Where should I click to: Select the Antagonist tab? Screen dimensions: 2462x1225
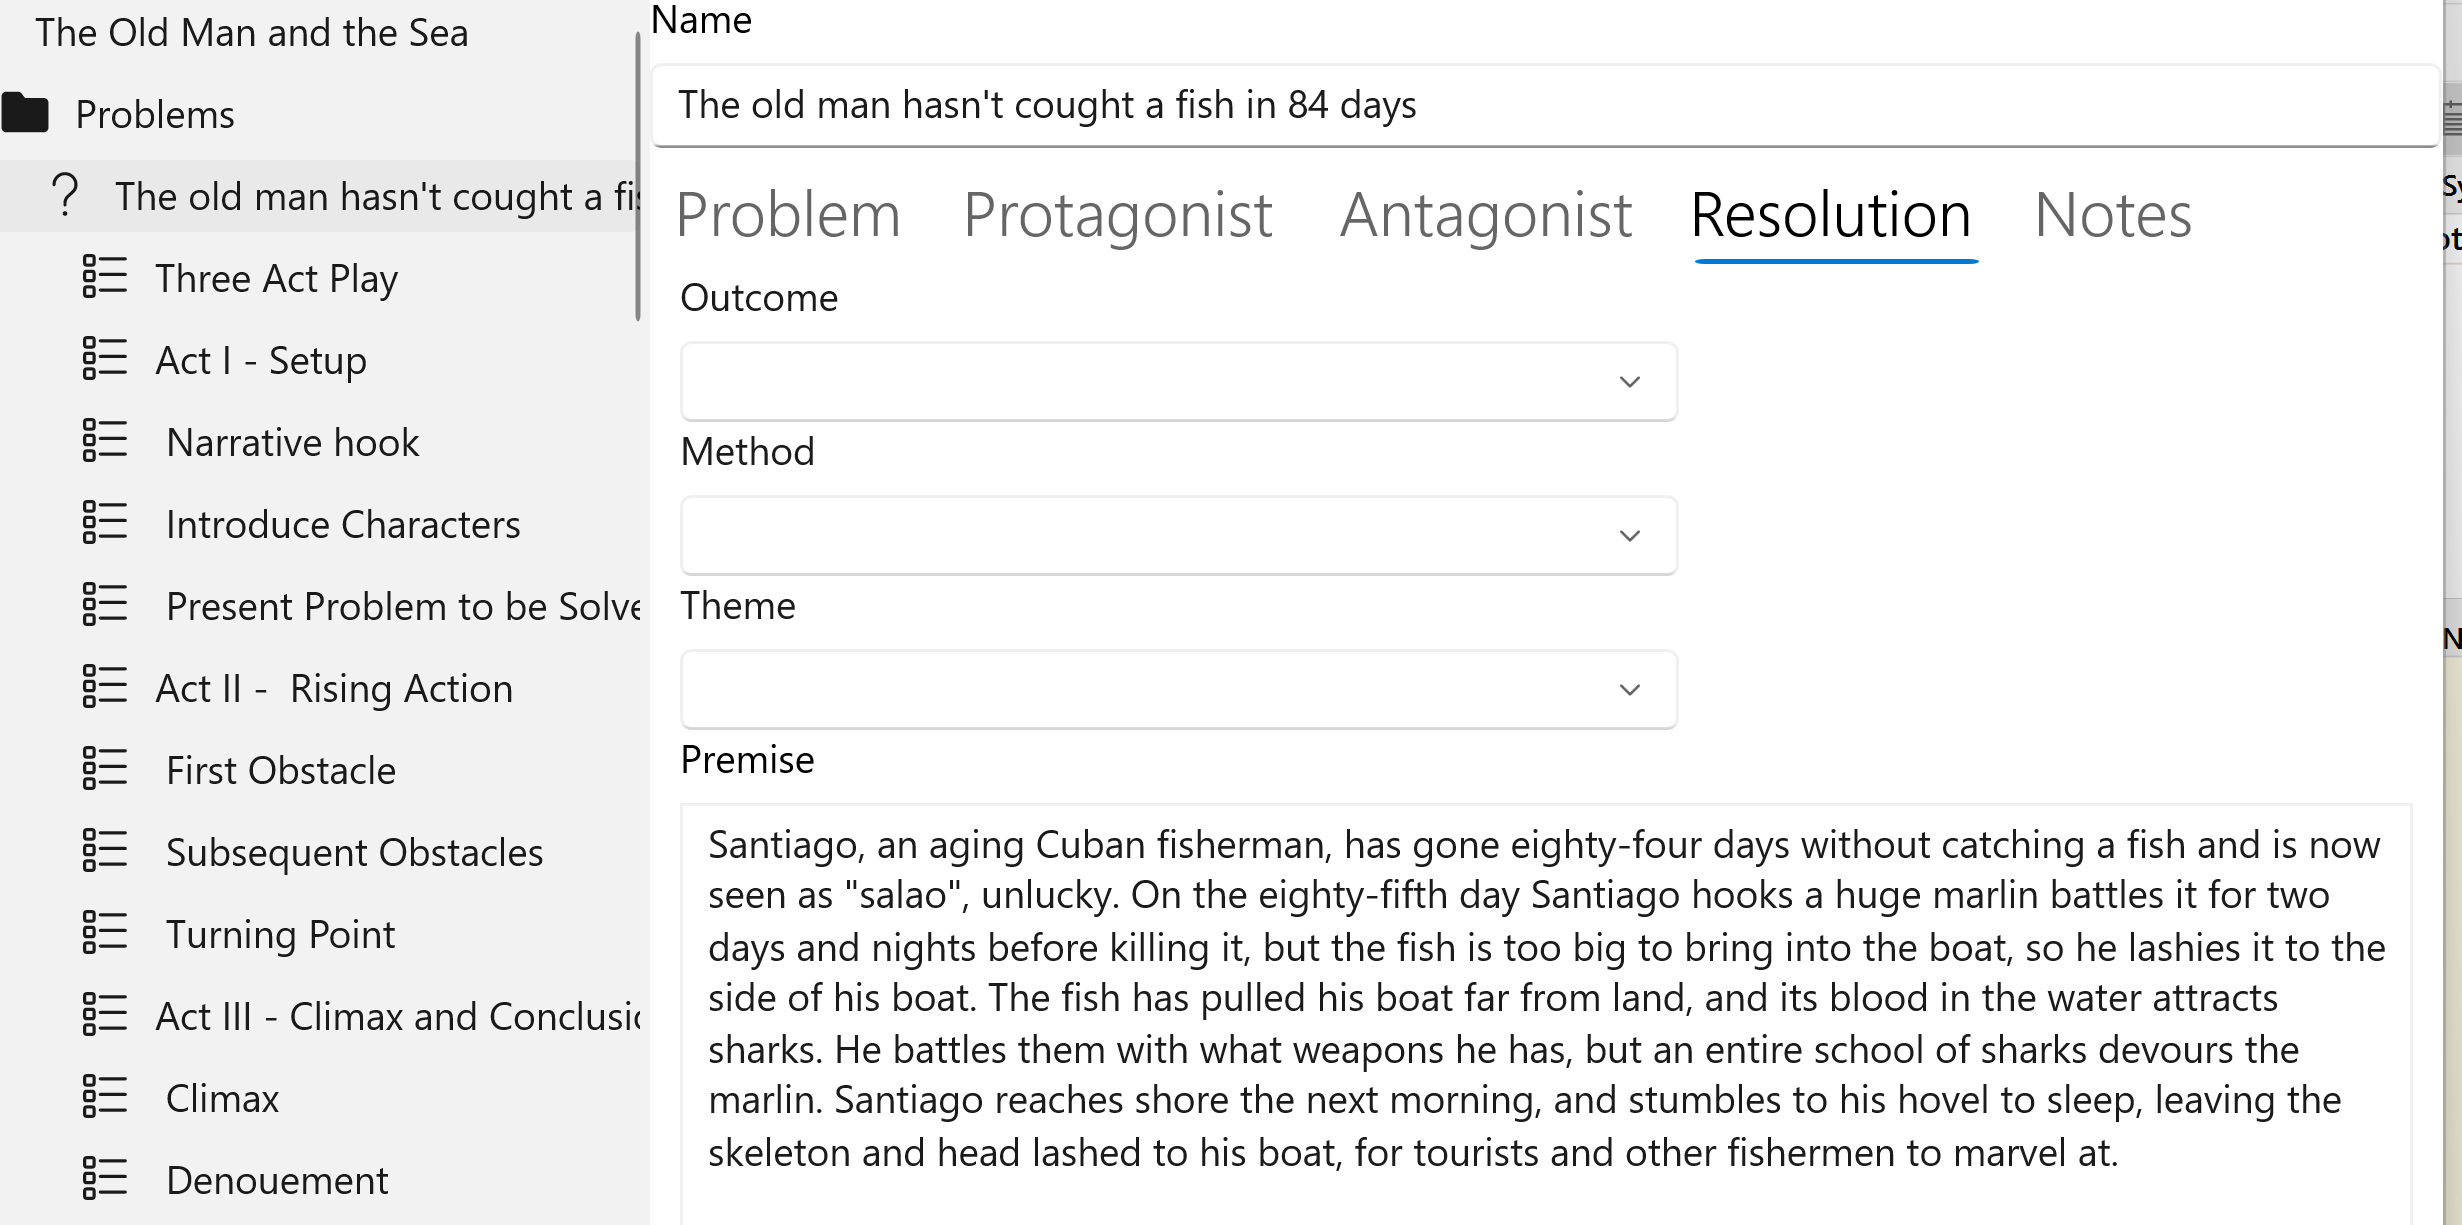pos(1485,215)
